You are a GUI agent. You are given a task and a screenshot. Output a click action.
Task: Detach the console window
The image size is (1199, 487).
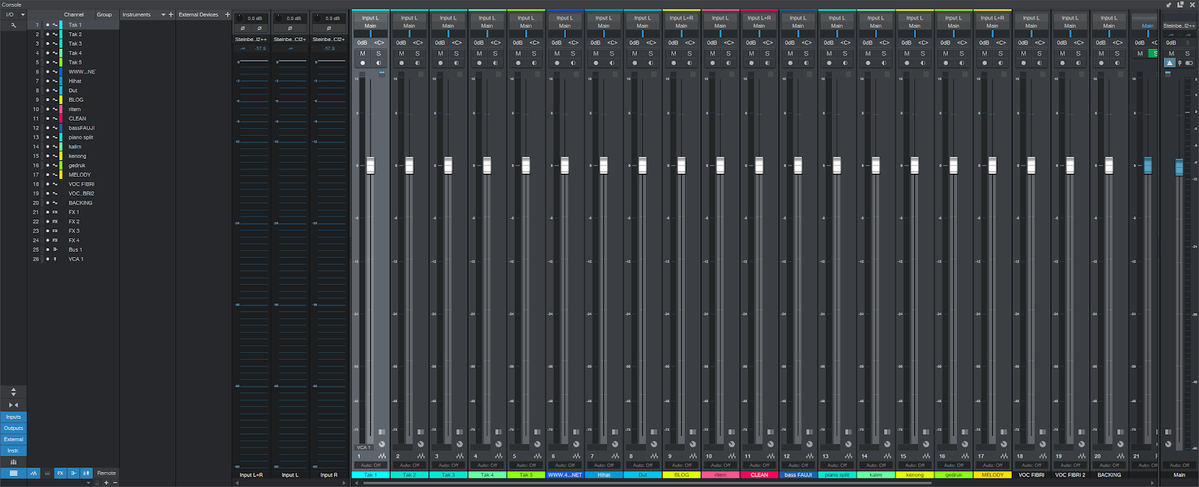[x=1180, y=5]
